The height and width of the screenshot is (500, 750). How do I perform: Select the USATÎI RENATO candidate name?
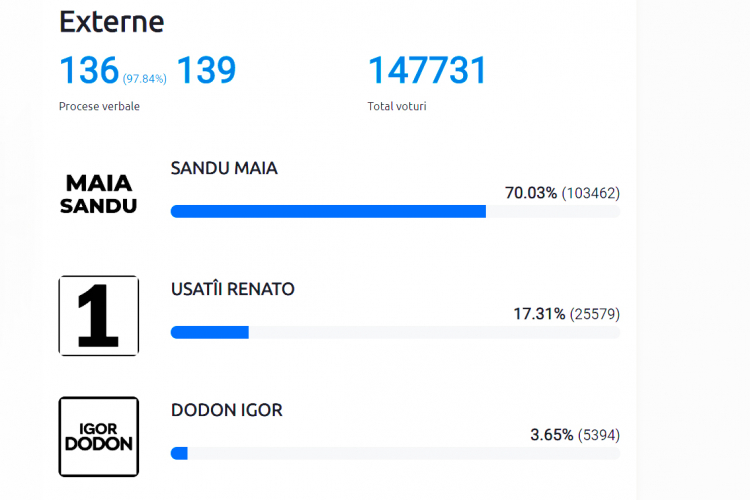pyautogui.click(x=232, y=289)
